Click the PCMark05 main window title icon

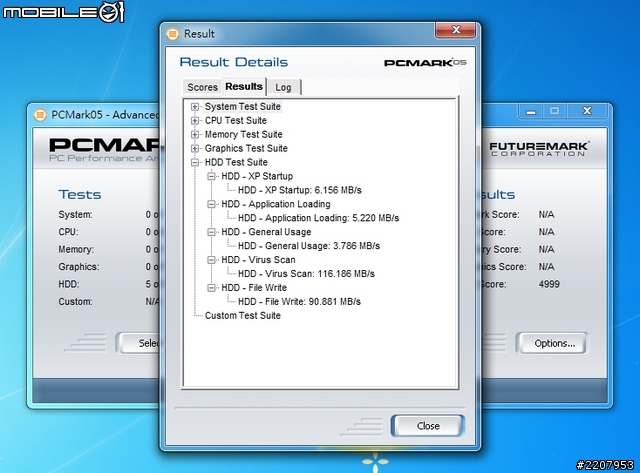click(x=40, y=115)
